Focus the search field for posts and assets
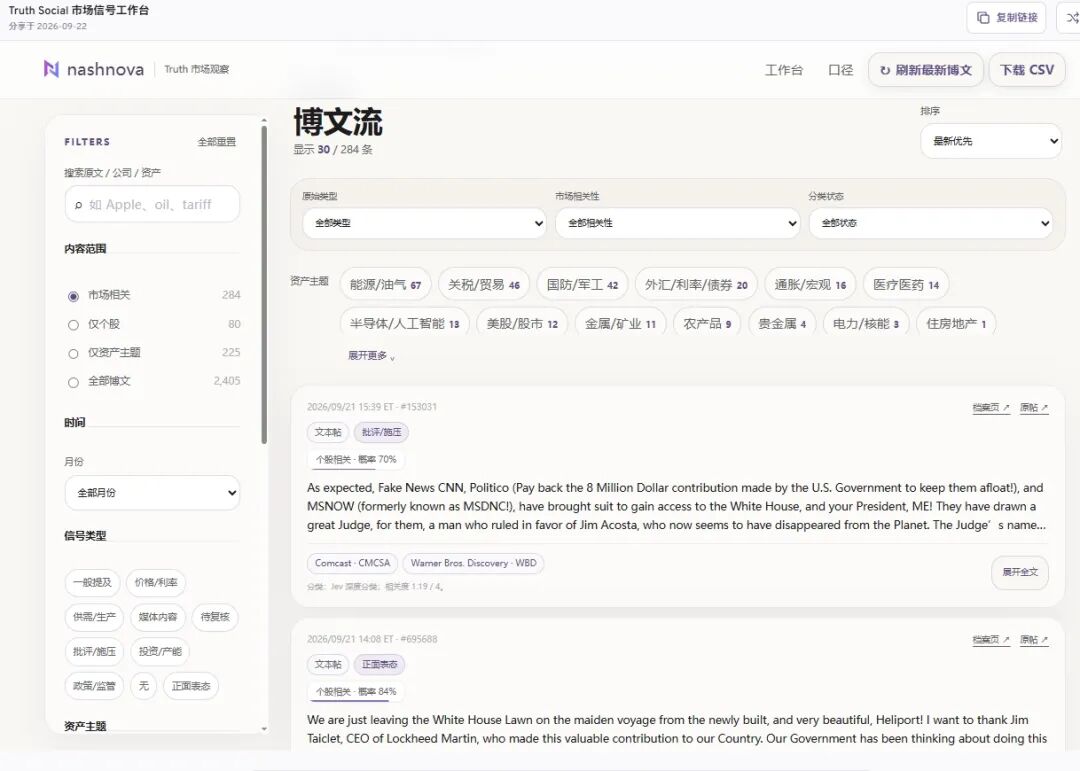 pyautogui.click(x=152, y=204)
